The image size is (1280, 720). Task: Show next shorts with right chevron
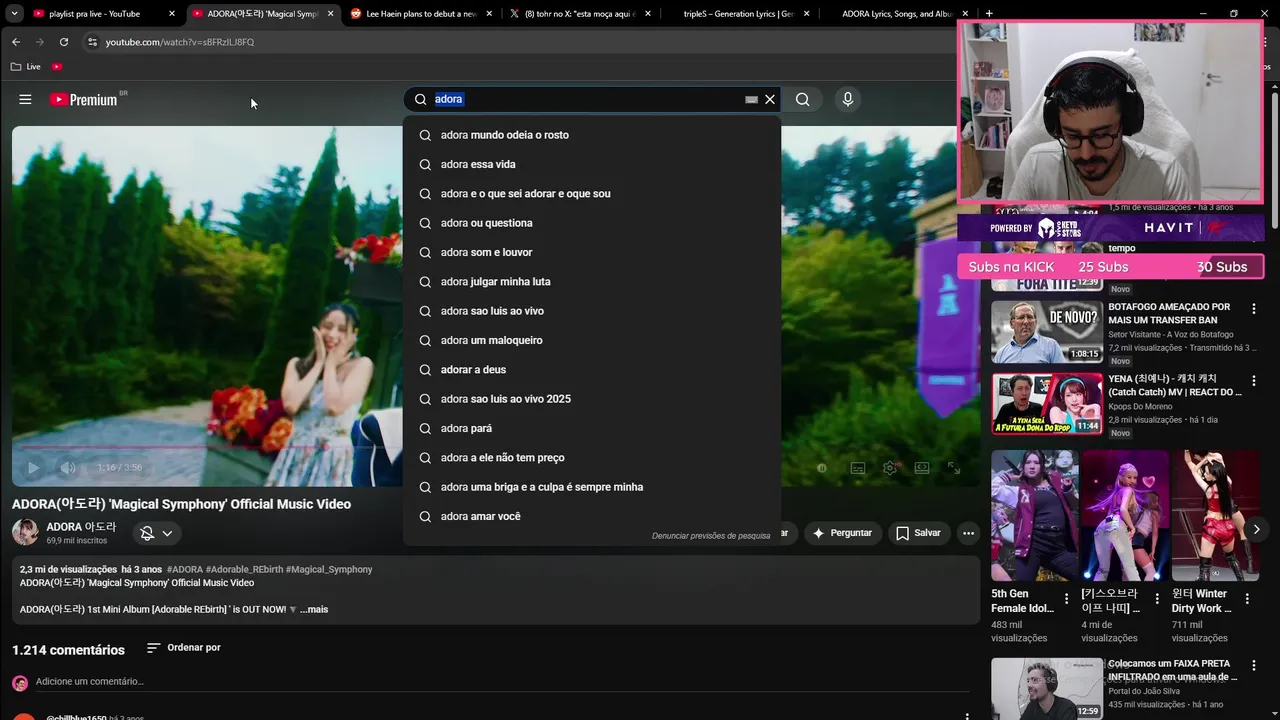pyautogui.click(x=1256, y=530)
